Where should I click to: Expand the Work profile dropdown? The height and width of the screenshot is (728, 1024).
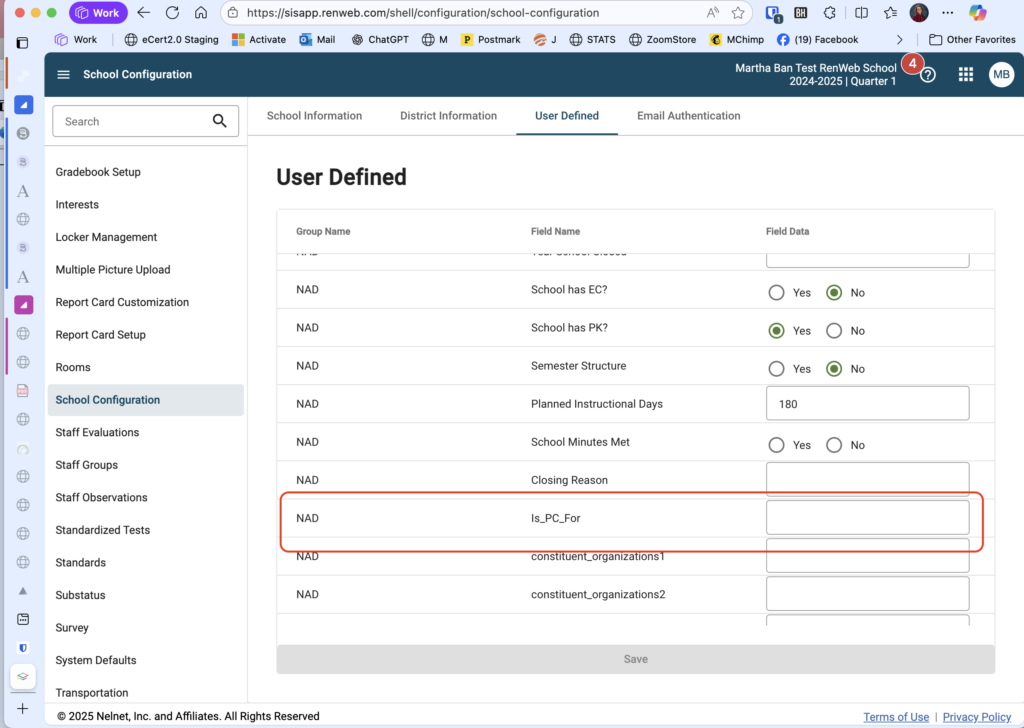[98, 13]
